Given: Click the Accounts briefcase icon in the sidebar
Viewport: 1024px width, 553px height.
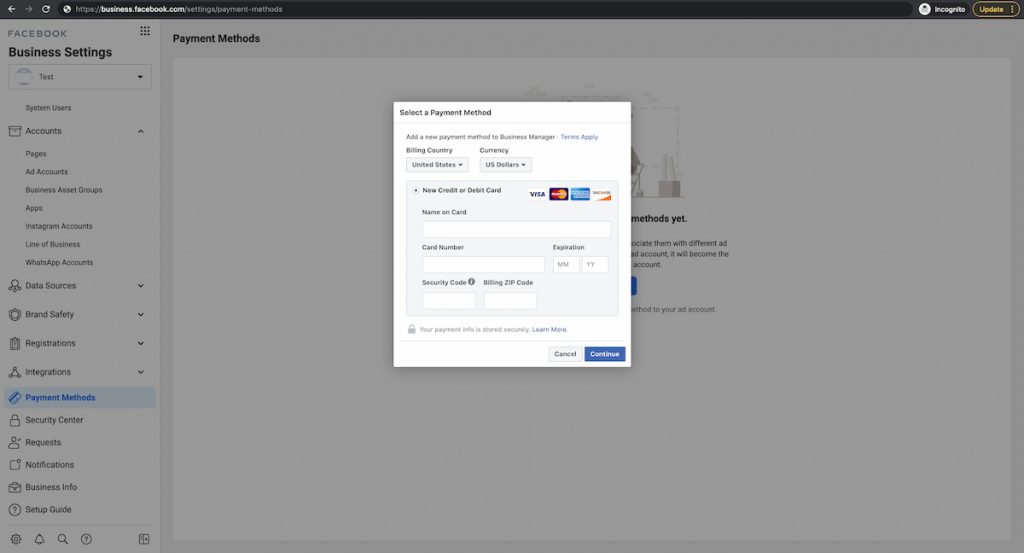Looking at the screenshot, I should [x=14, y=131].
